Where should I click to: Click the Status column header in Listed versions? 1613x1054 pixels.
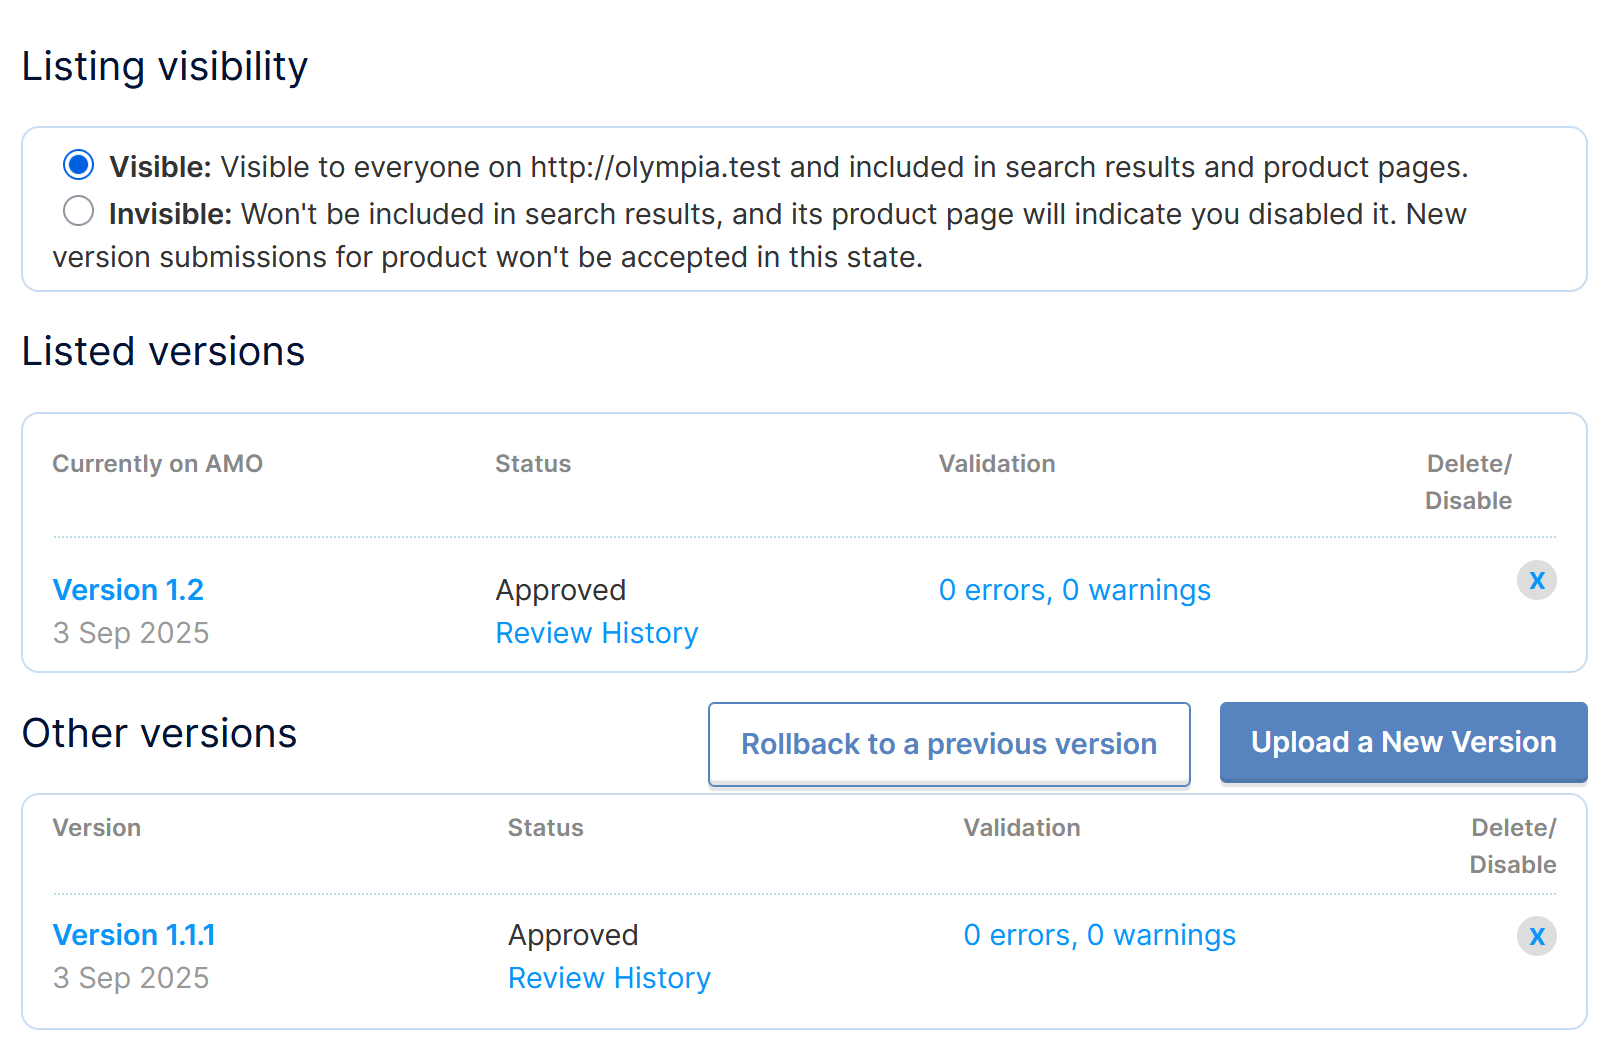pyautogui.click(x=532, y=463)
